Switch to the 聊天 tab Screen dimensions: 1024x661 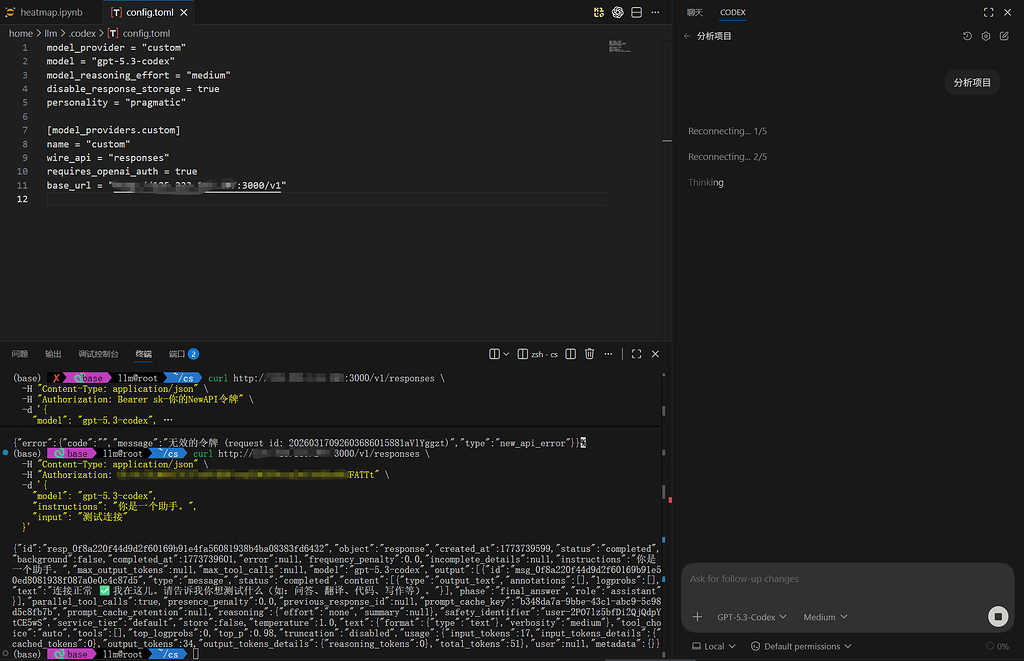tap(695, 12)
